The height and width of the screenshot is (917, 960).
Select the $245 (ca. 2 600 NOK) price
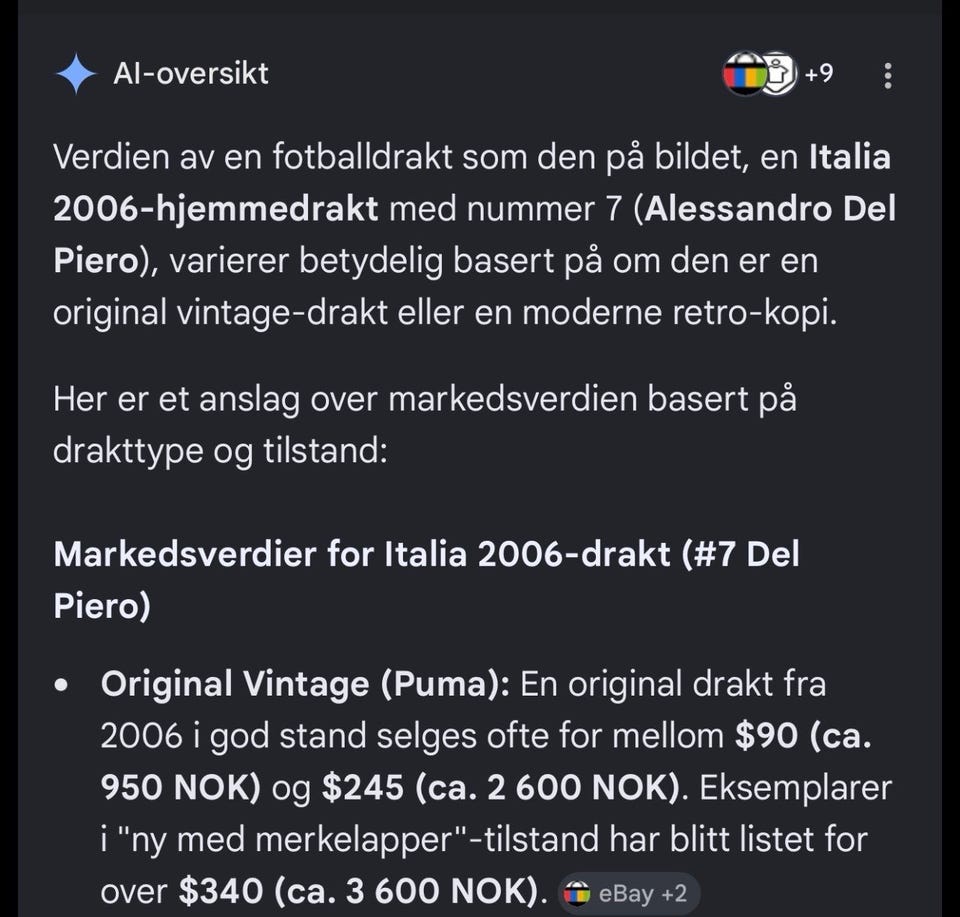pos(501,788)
